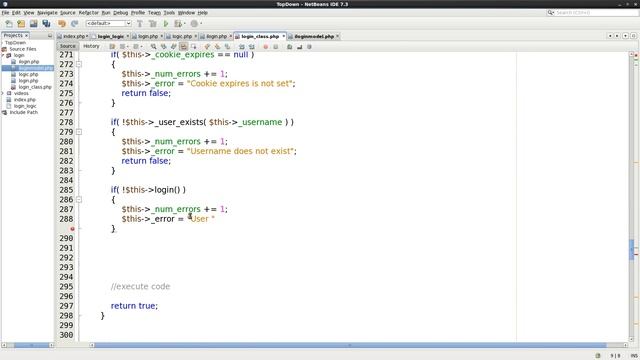Select Include Path in Projects tree
640x360 pixels.
(x=23, y=112)
